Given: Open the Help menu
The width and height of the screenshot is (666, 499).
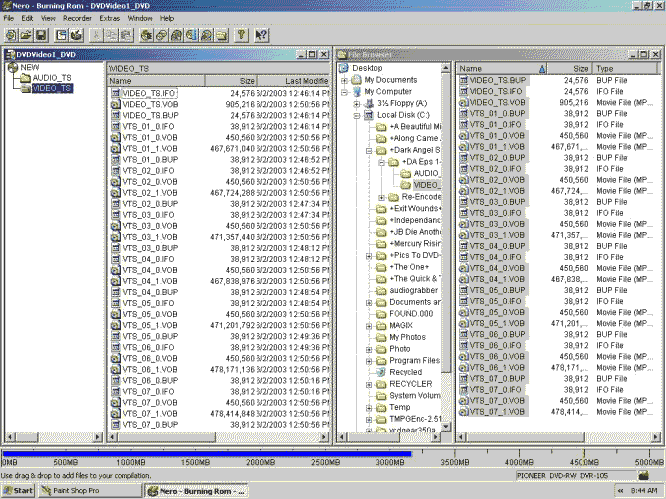Looking at the screenshot, I should (167, 18).
